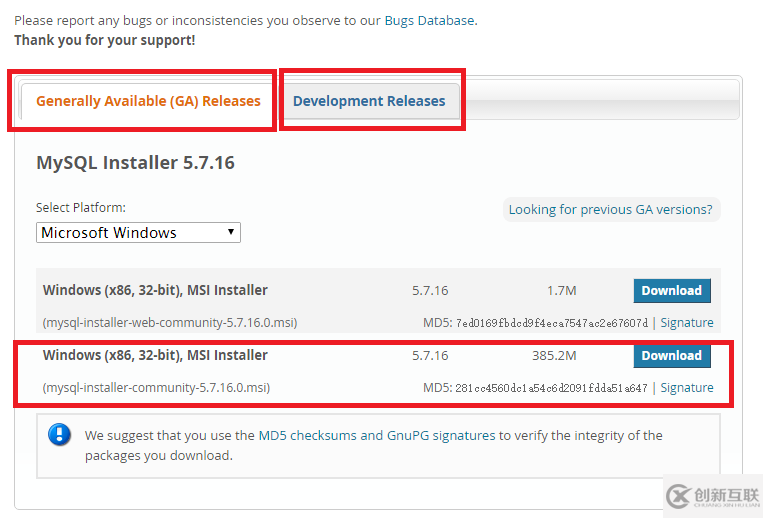Open MD5 checksums and GnuPG signatures link
The width and height of the screenshot is (763, 518).
click(377, 435)
